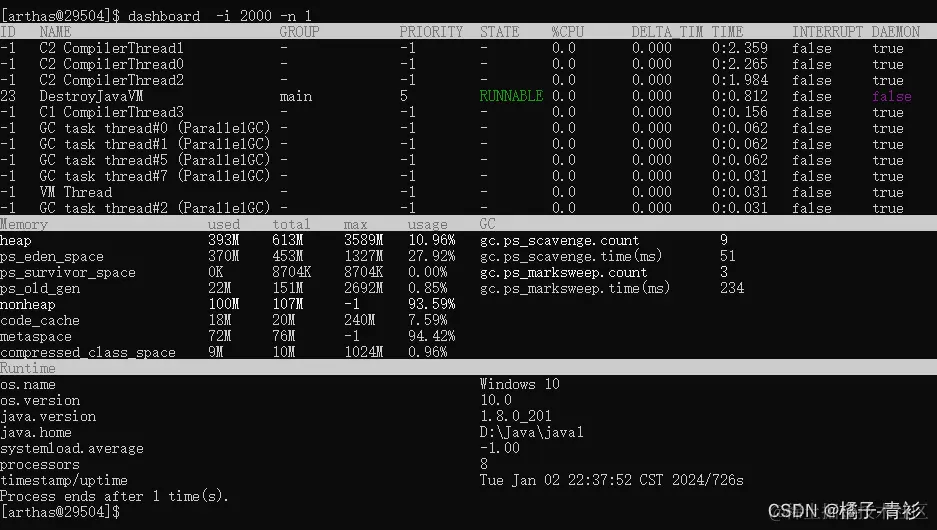Image resolution: width=937 pixels, height=530 pixels.
Task: Click the nonheap usage value '93.59%'
Action: [431, 304]
